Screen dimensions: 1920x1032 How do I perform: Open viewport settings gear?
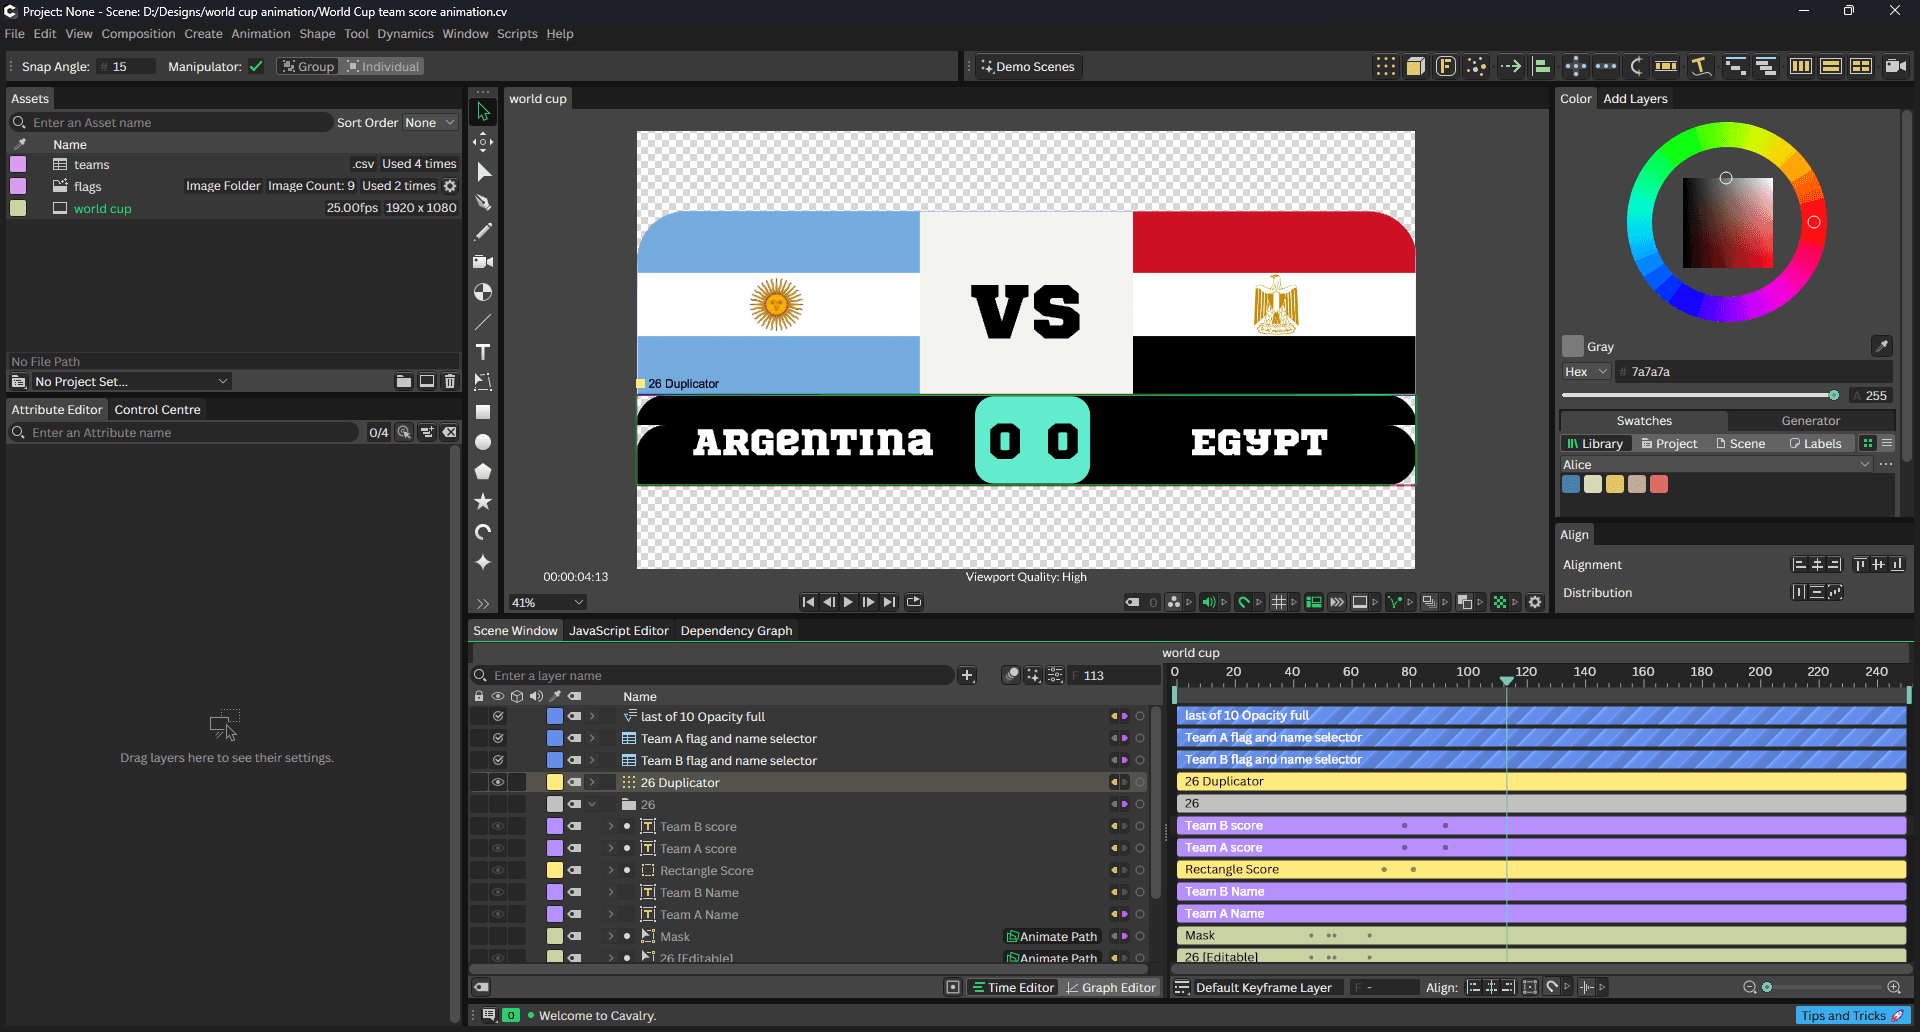point(1535,602)
